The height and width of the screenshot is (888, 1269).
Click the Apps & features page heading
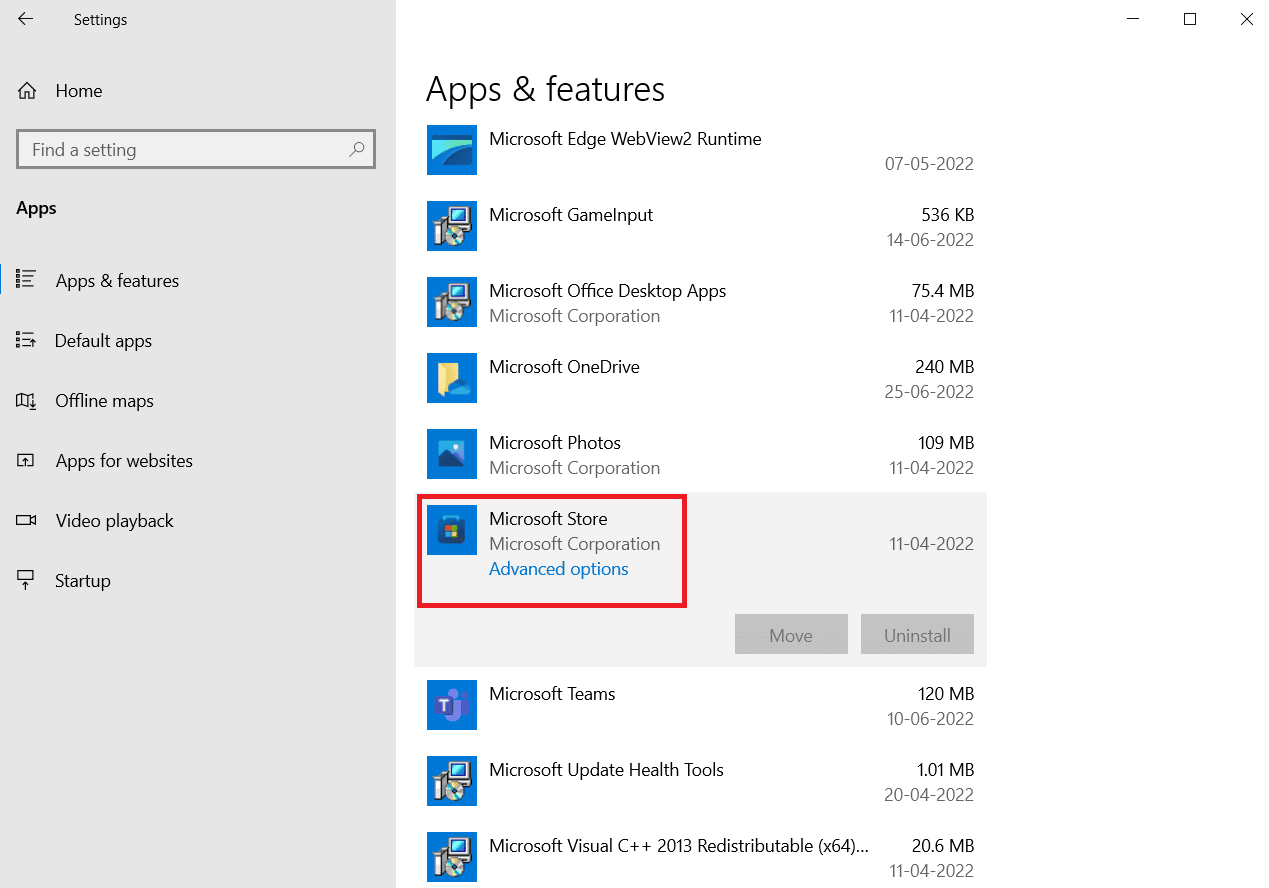[545, 89]
